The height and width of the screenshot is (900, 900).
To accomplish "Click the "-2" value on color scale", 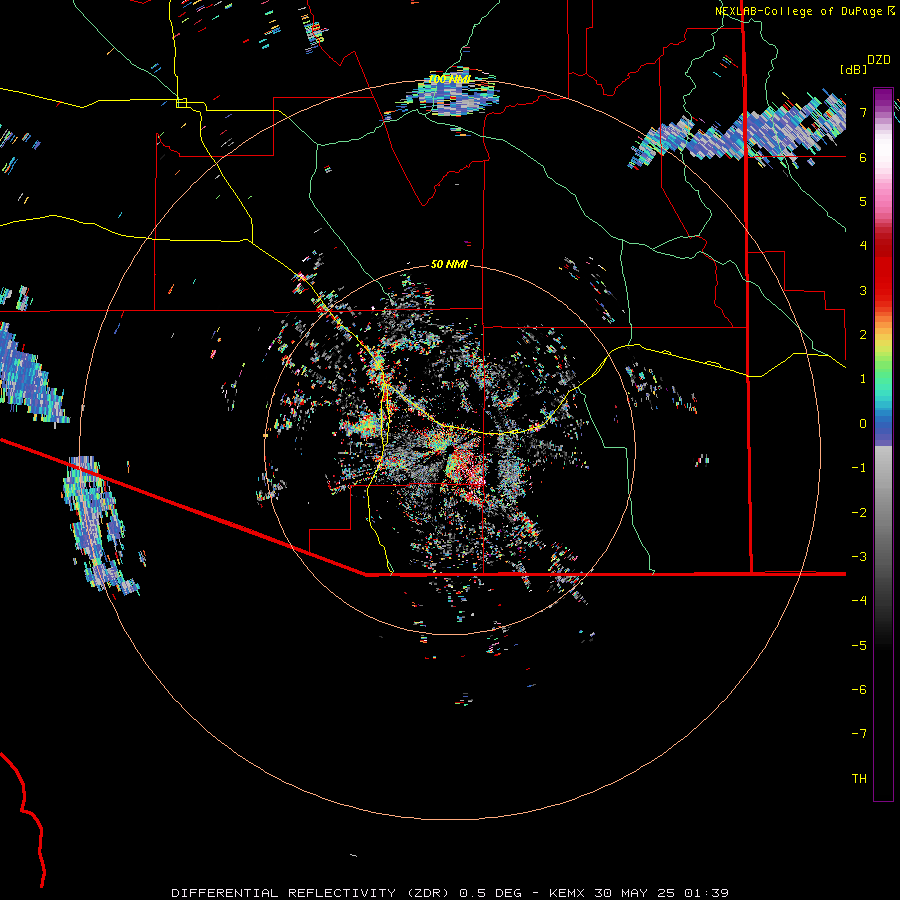I will coord(859,513).
